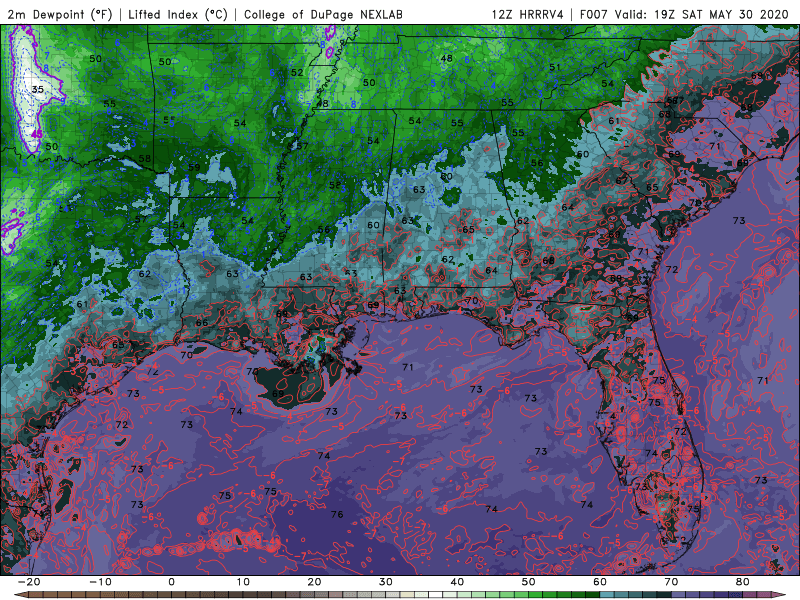Image resolution: width=800 pixels, height=600 pixels.
Task: Click the 35 dewpoint value in the white area
Action: click(37, 89)
